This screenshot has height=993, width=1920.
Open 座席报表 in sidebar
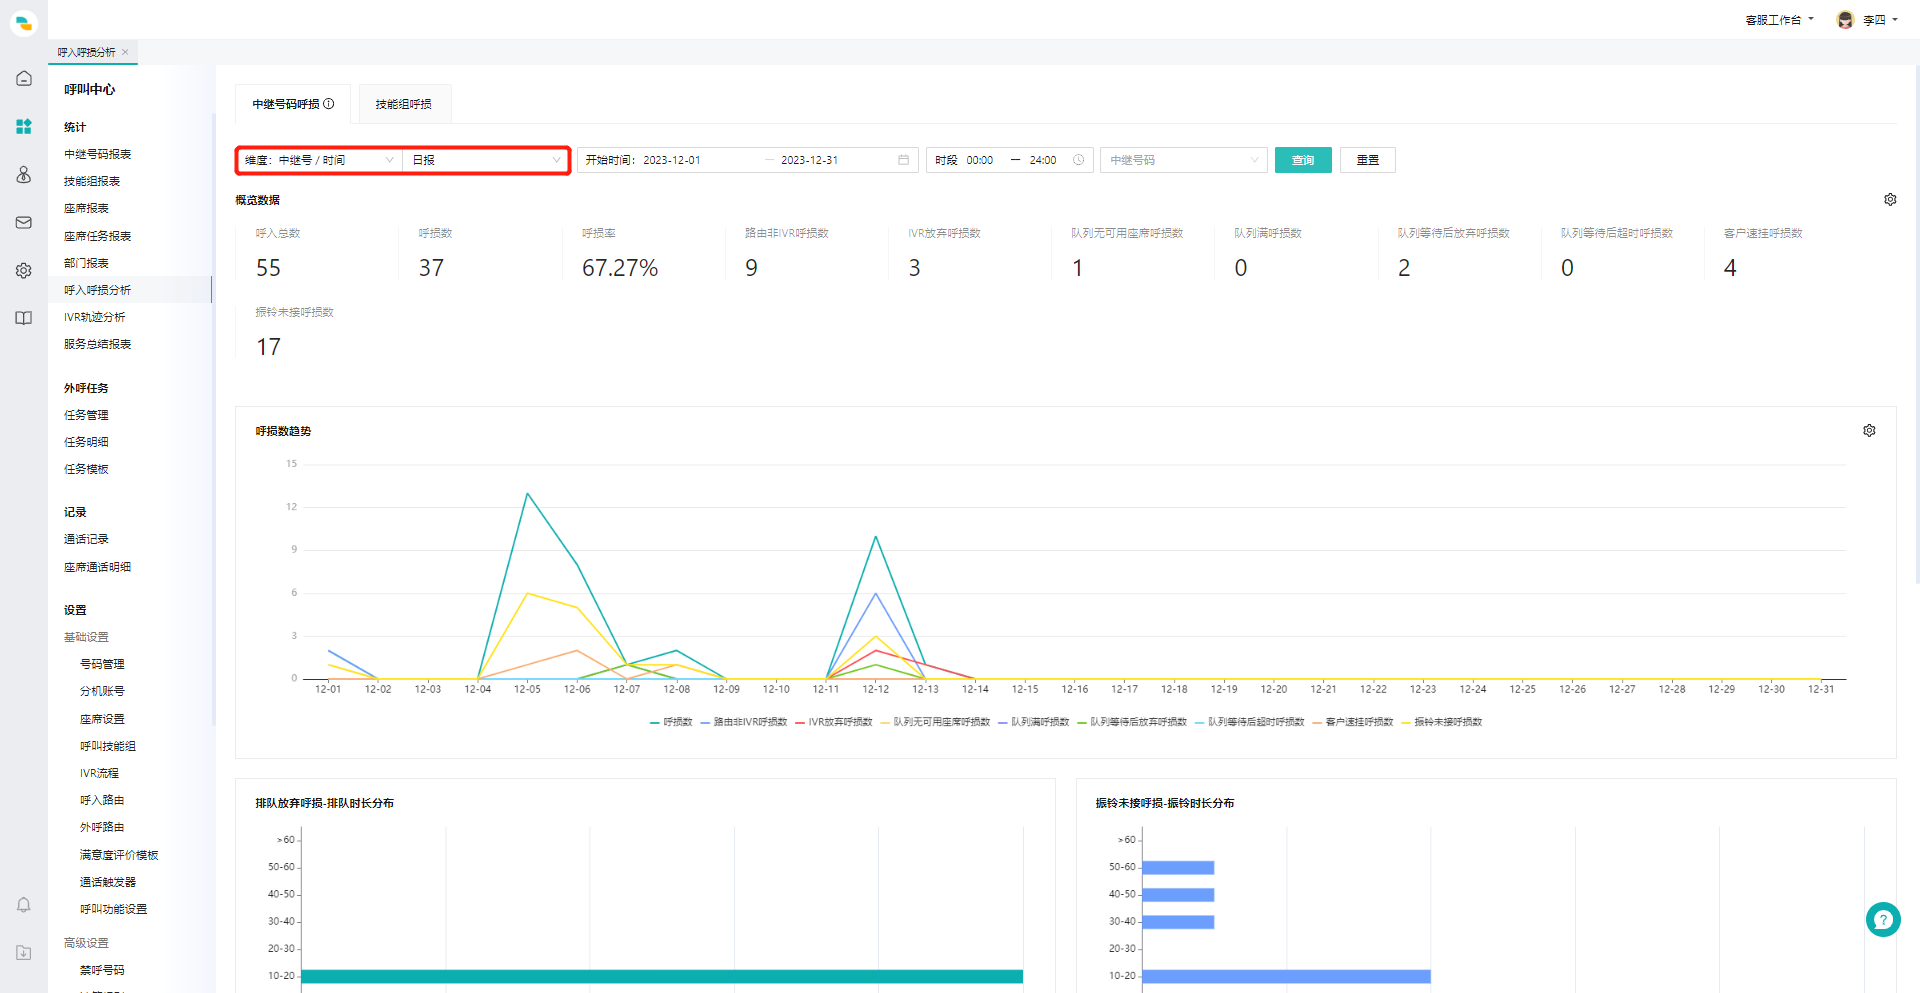click(x=86, y=208)
